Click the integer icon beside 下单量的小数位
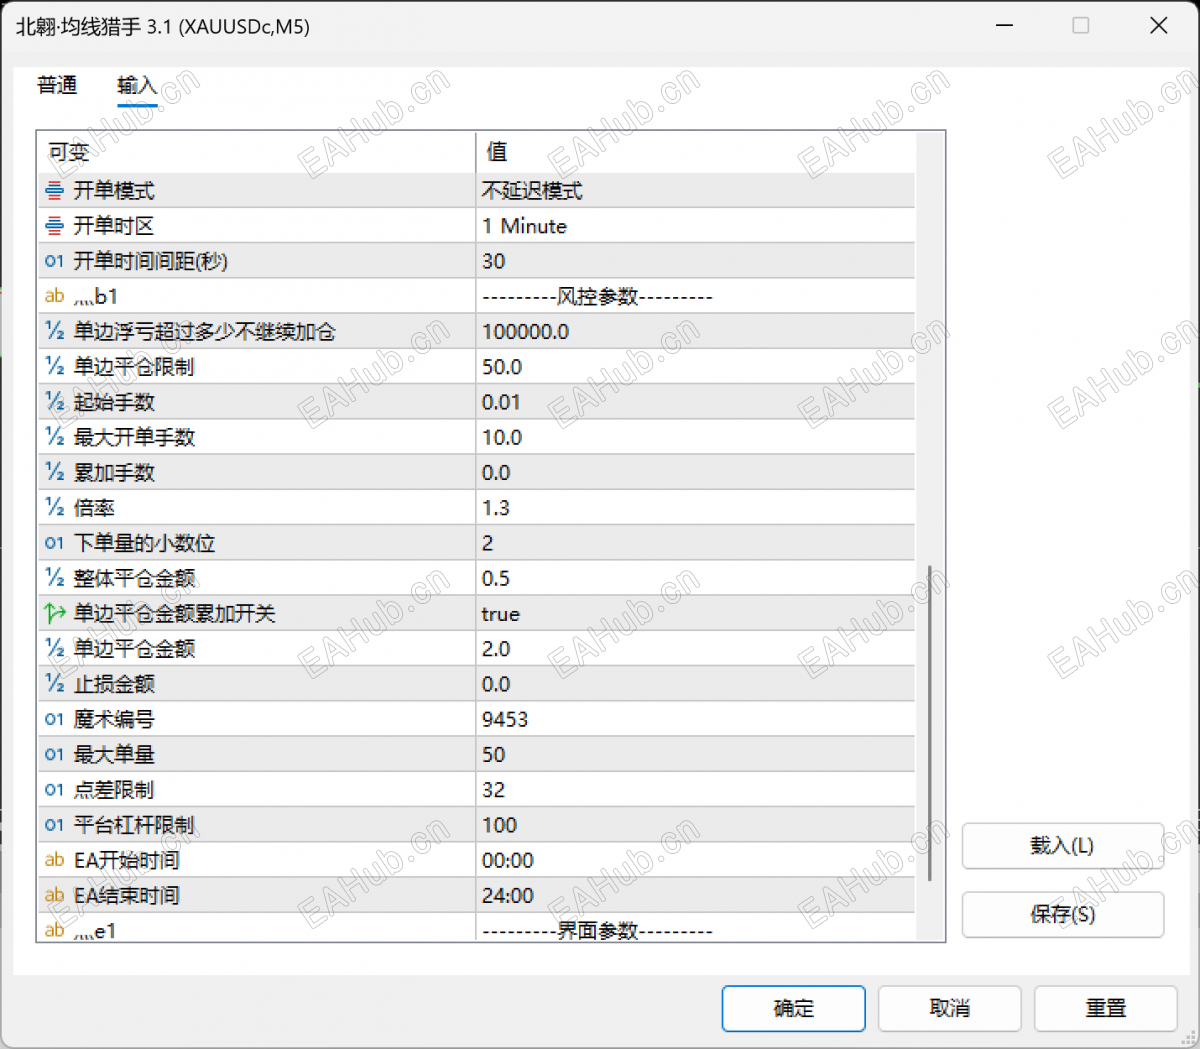1200x1049 pixels. point(55,543)
